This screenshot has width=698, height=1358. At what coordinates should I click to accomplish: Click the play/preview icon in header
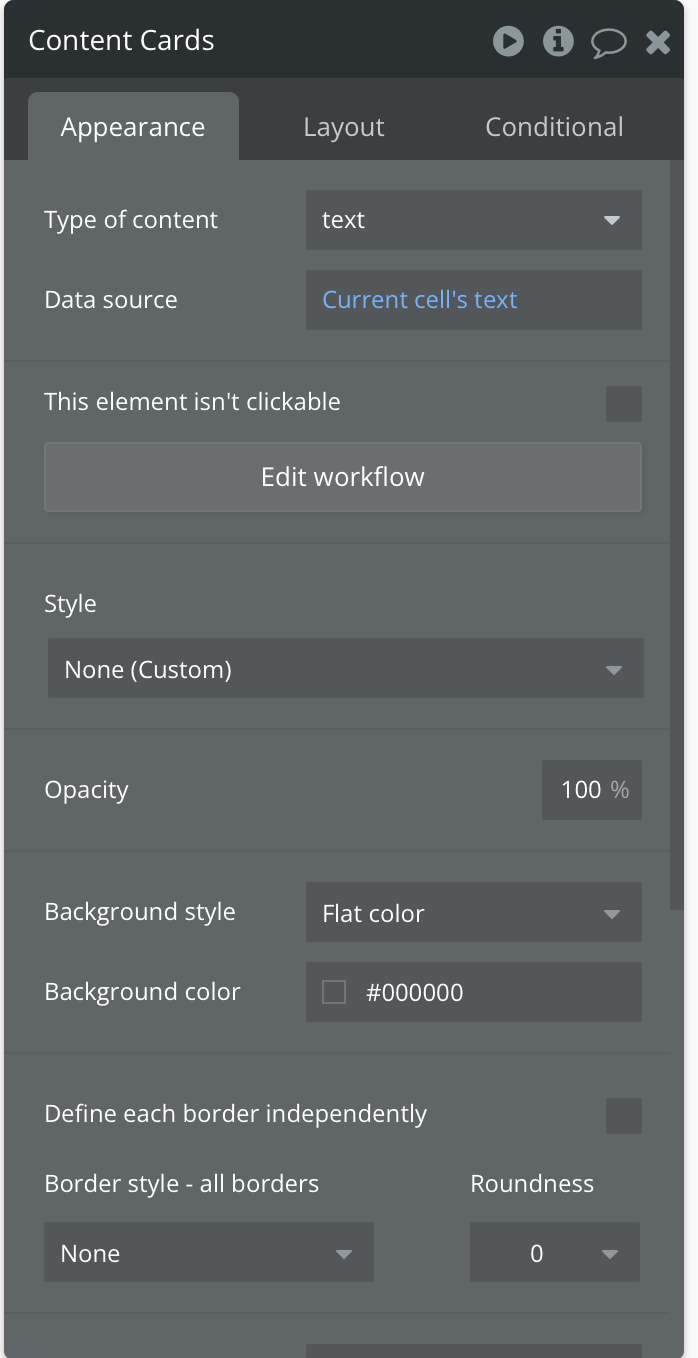pyautogui.click(x=508, y=41)
